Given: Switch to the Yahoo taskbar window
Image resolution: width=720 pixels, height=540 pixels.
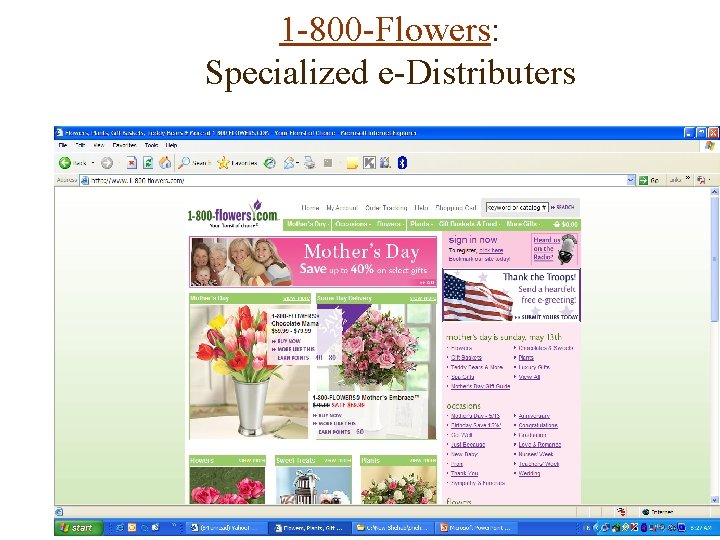Looking at the screenshot, I should [x=227, y=528].
